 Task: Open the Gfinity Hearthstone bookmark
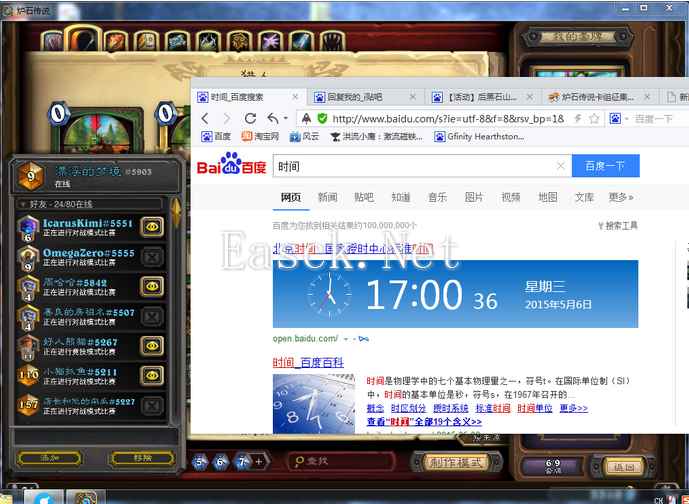[479, 137]
